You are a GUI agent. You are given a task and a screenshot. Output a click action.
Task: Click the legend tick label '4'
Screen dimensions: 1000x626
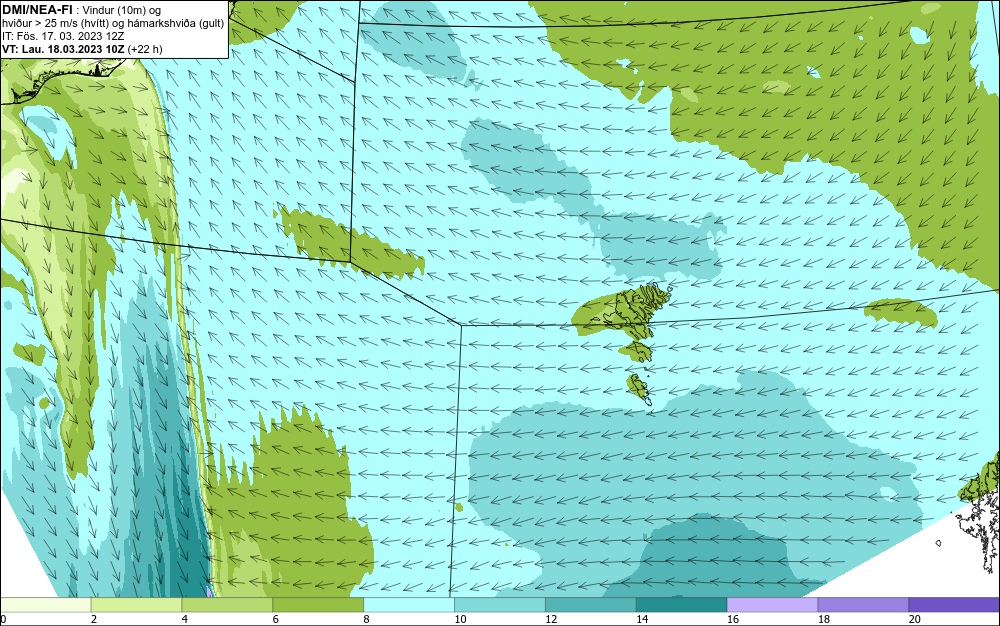(x=184, y=619)
